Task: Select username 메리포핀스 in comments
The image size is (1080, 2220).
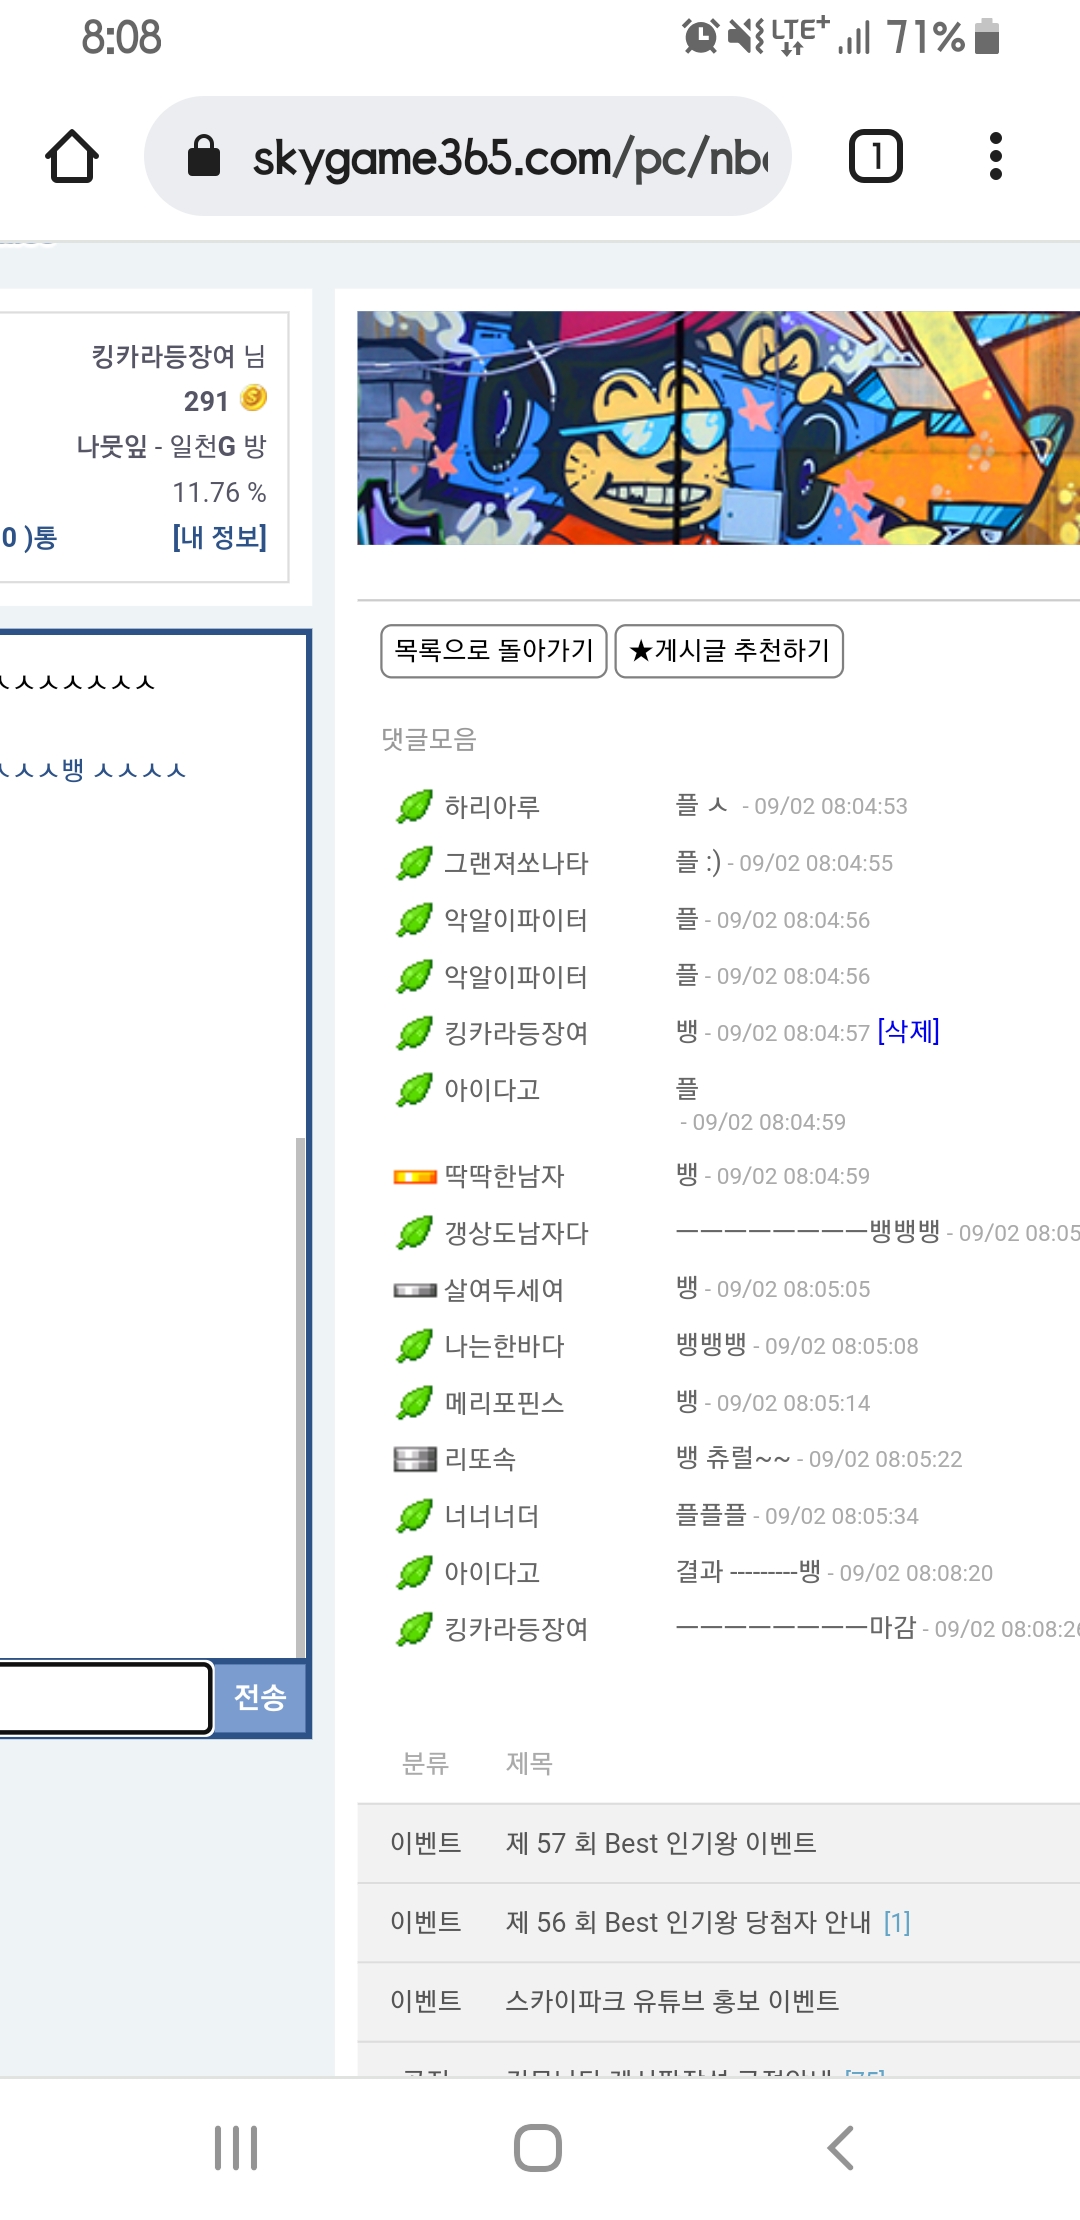Action: (504, 1403)
